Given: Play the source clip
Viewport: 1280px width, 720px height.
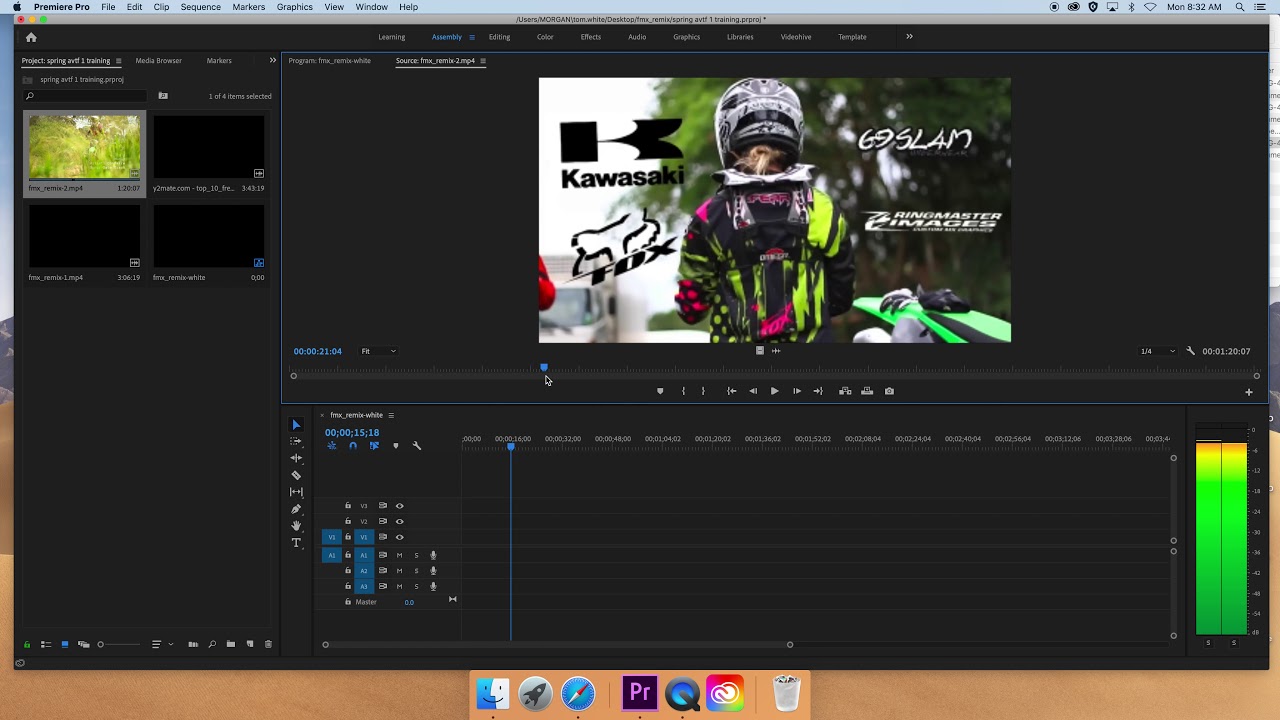Looking at the screenshot, I should pos(774,391).
